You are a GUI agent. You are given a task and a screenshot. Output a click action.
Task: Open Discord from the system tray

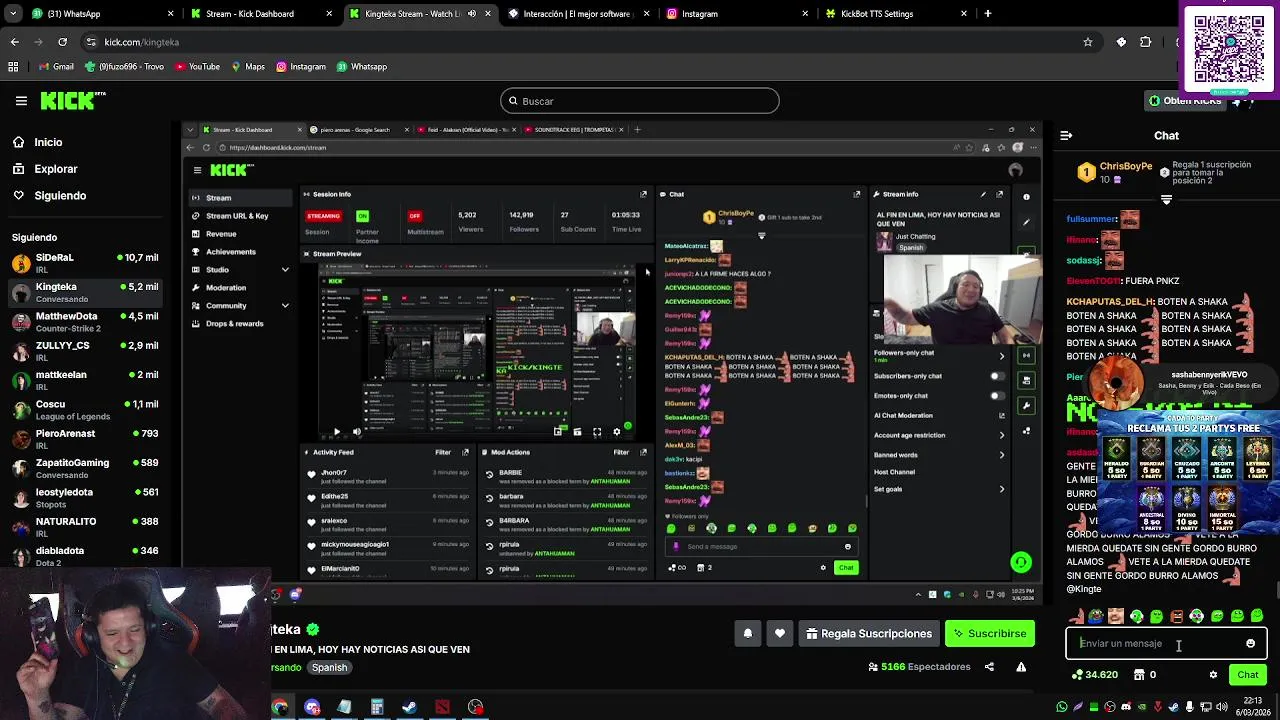coord(1126,707)
